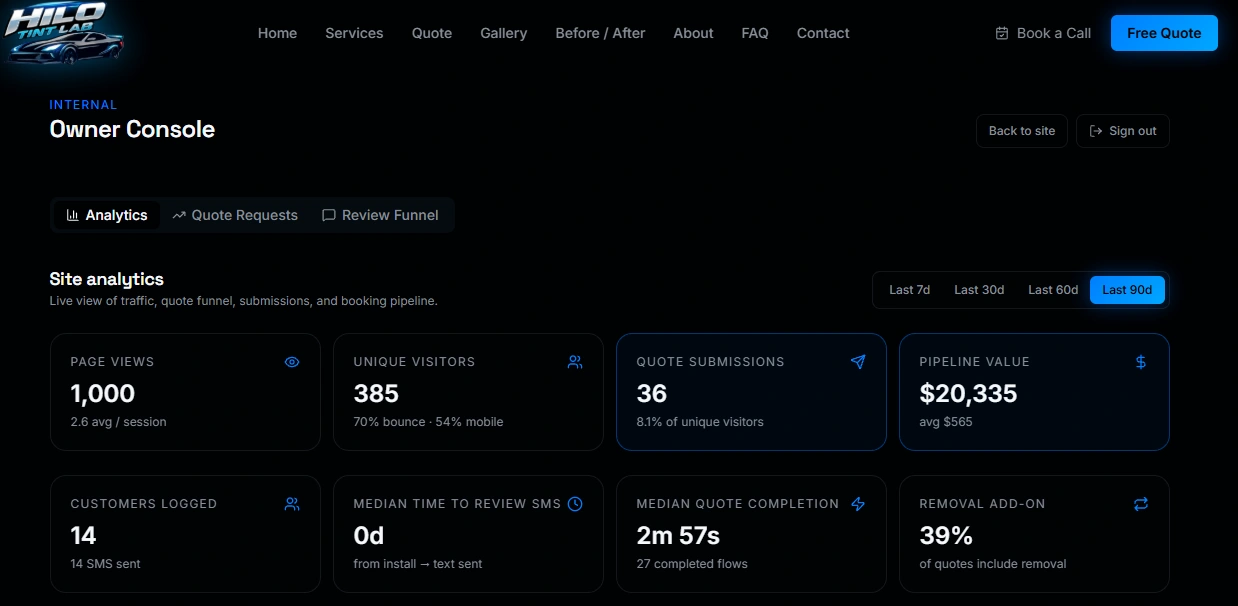Click the '2.6 avg / session' text
Image resolution: width=1238 pixels, height=606 pixels.
118,422
